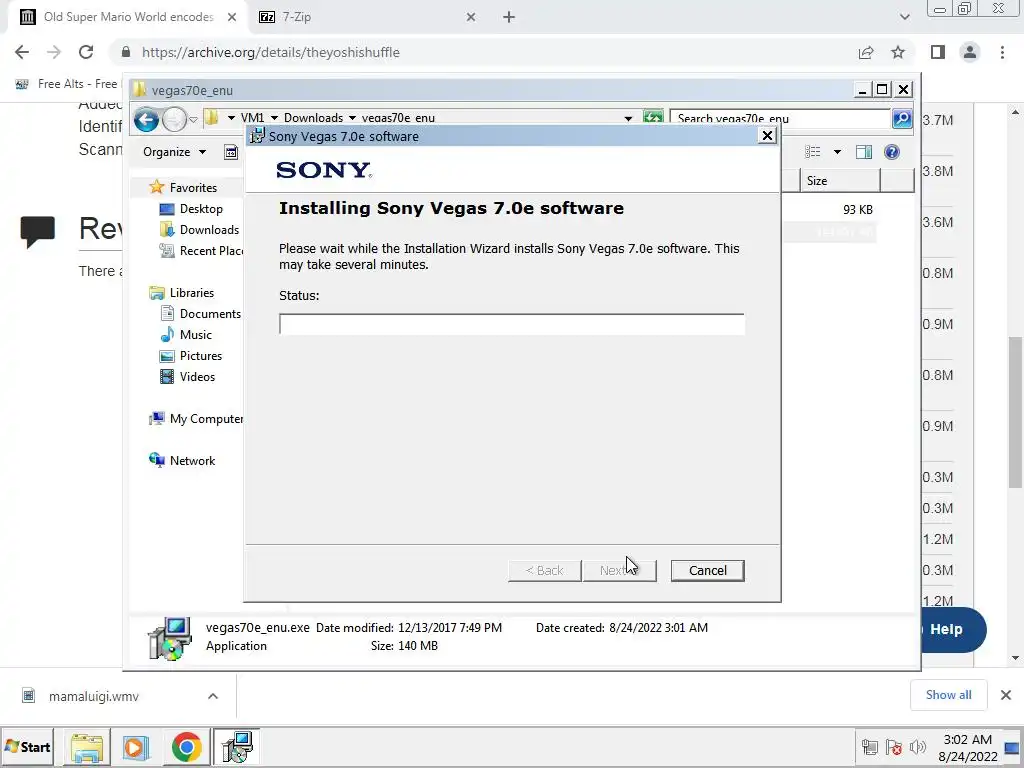
Task: Toggle Chrome side panel icon
Action: (x=938, y=52)
